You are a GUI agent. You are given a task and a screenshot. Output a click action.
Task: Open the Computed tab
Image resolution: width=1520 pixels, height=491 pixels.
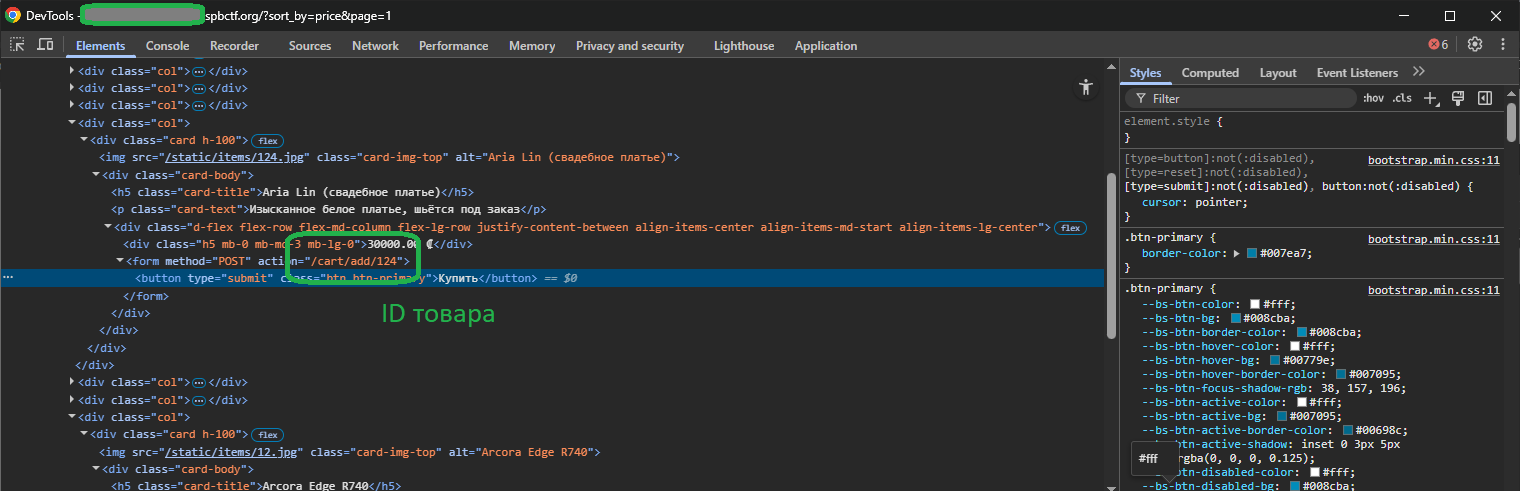[1210, 73]
